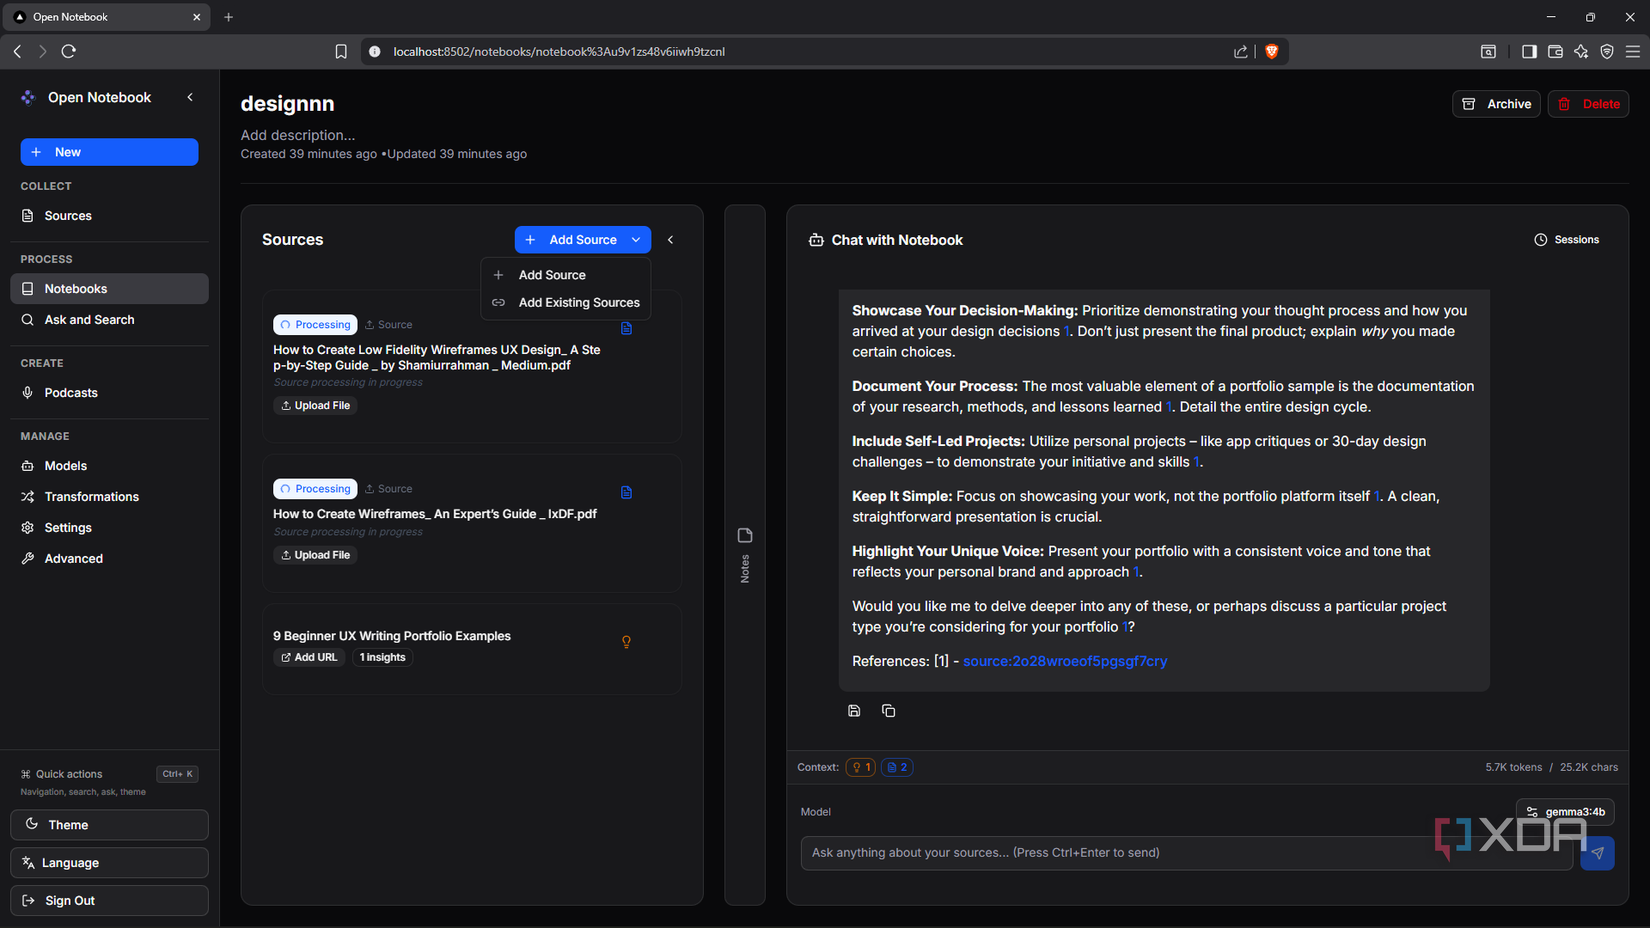This screenshot has height=928, width=1650.
Task: Send the chat message
Action: pos(1597,853)
